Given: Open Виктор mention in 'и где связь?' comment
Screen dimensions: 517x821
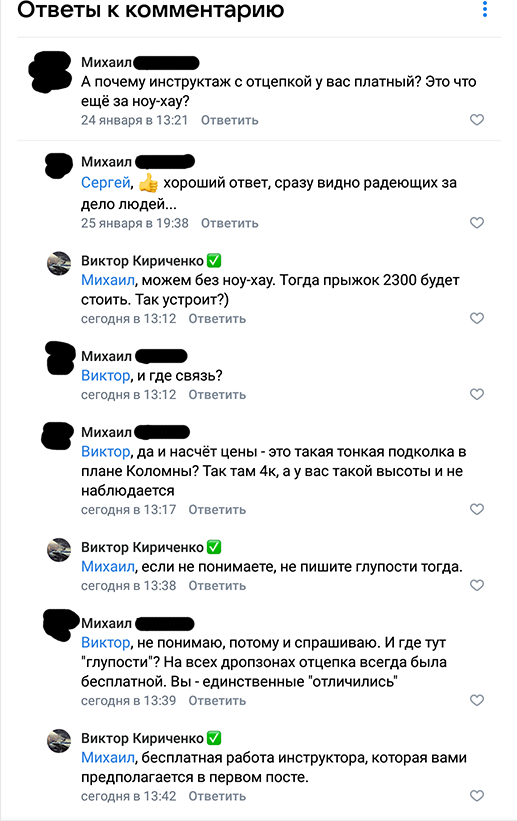Looking at the screenshot, I should [105, 376].
